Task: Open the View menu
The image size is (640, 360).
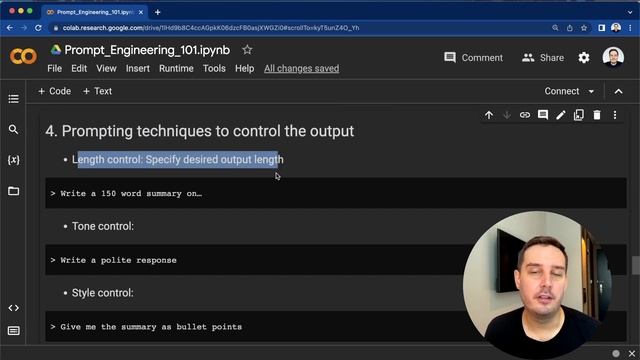Action: pos(106,69)
